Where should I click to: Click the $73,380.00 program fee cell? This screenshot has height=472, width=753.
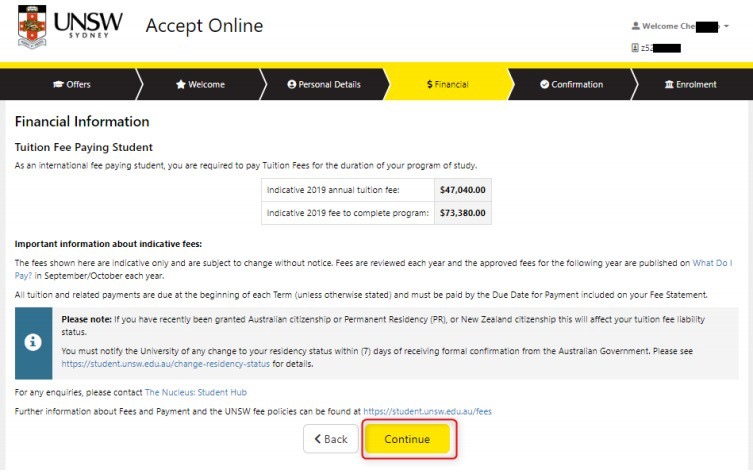(462, 213)
